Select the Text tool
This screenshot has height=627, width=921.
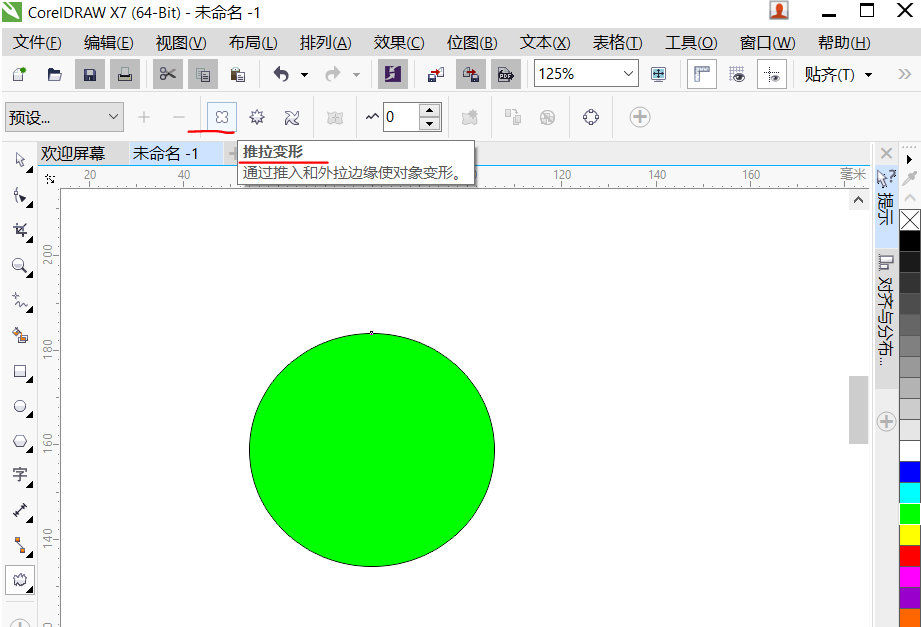21,475
